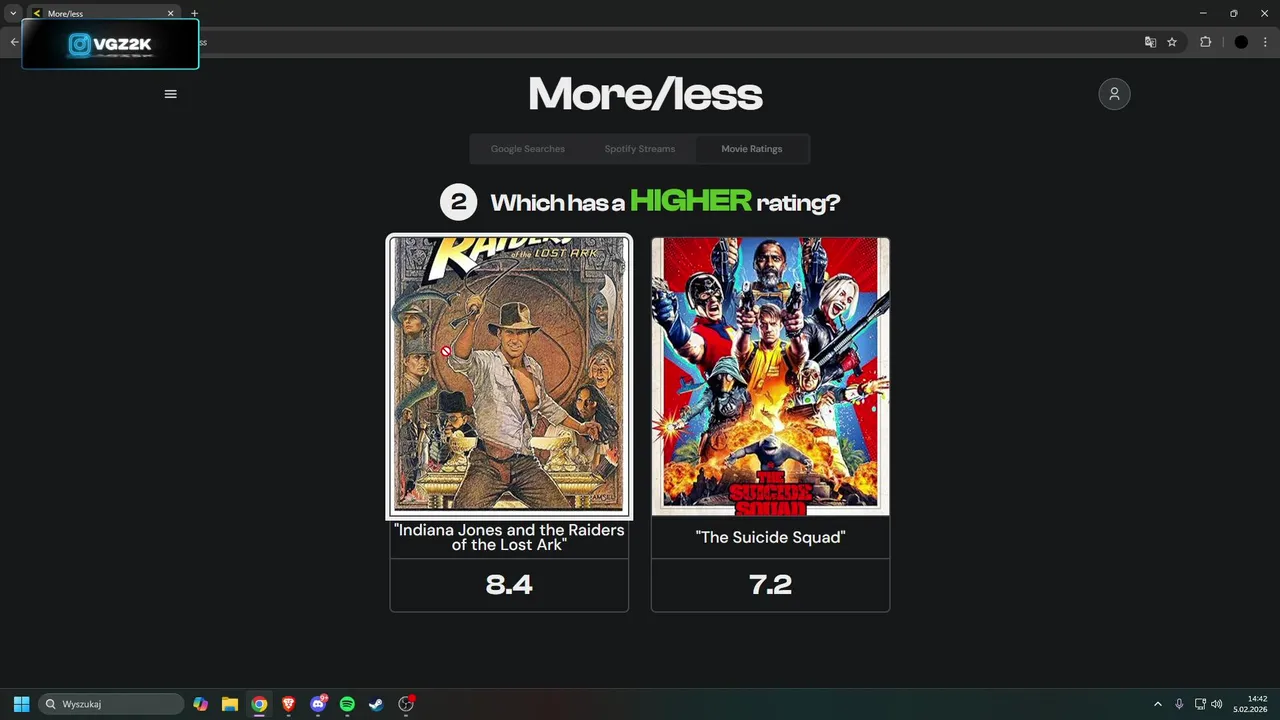Click the "Indiana Jones and the Raiders" title

pyautogui.click(x=509, y=537)
